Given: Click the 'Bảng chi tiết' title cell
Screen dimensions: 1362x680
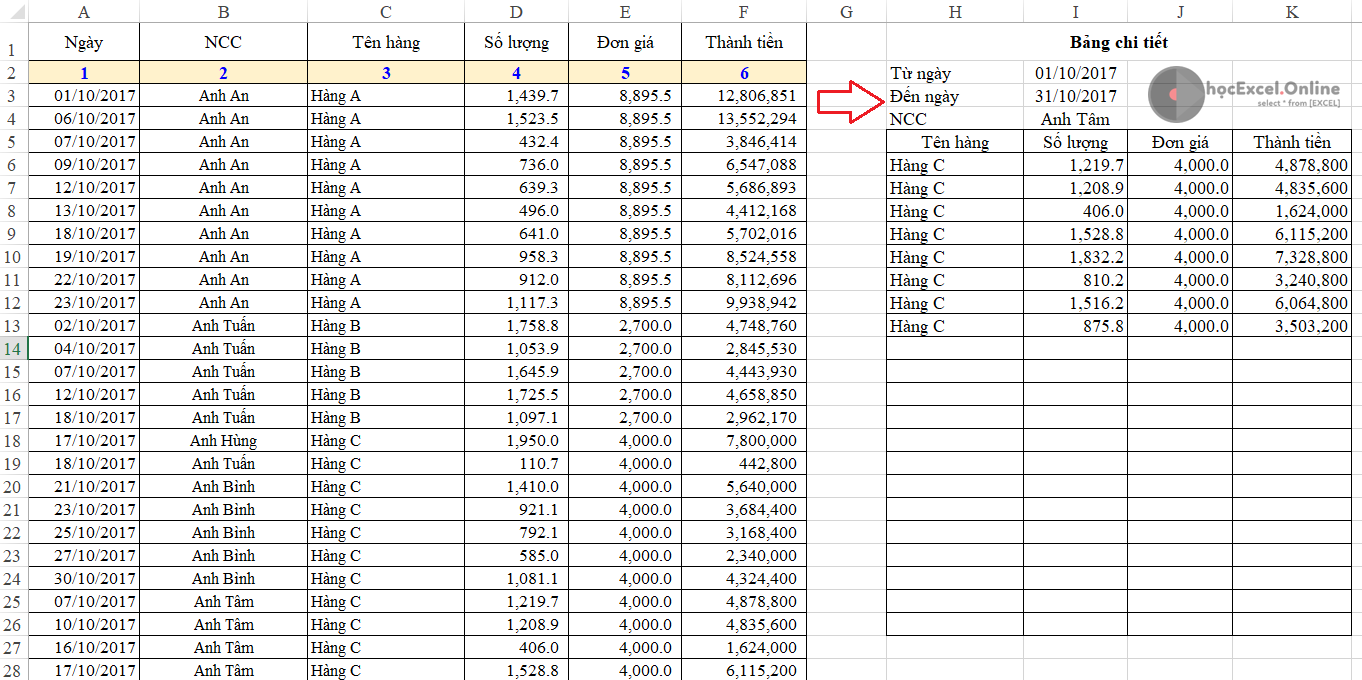Looking at the screenshot, I should click(x=1119, y=42).
